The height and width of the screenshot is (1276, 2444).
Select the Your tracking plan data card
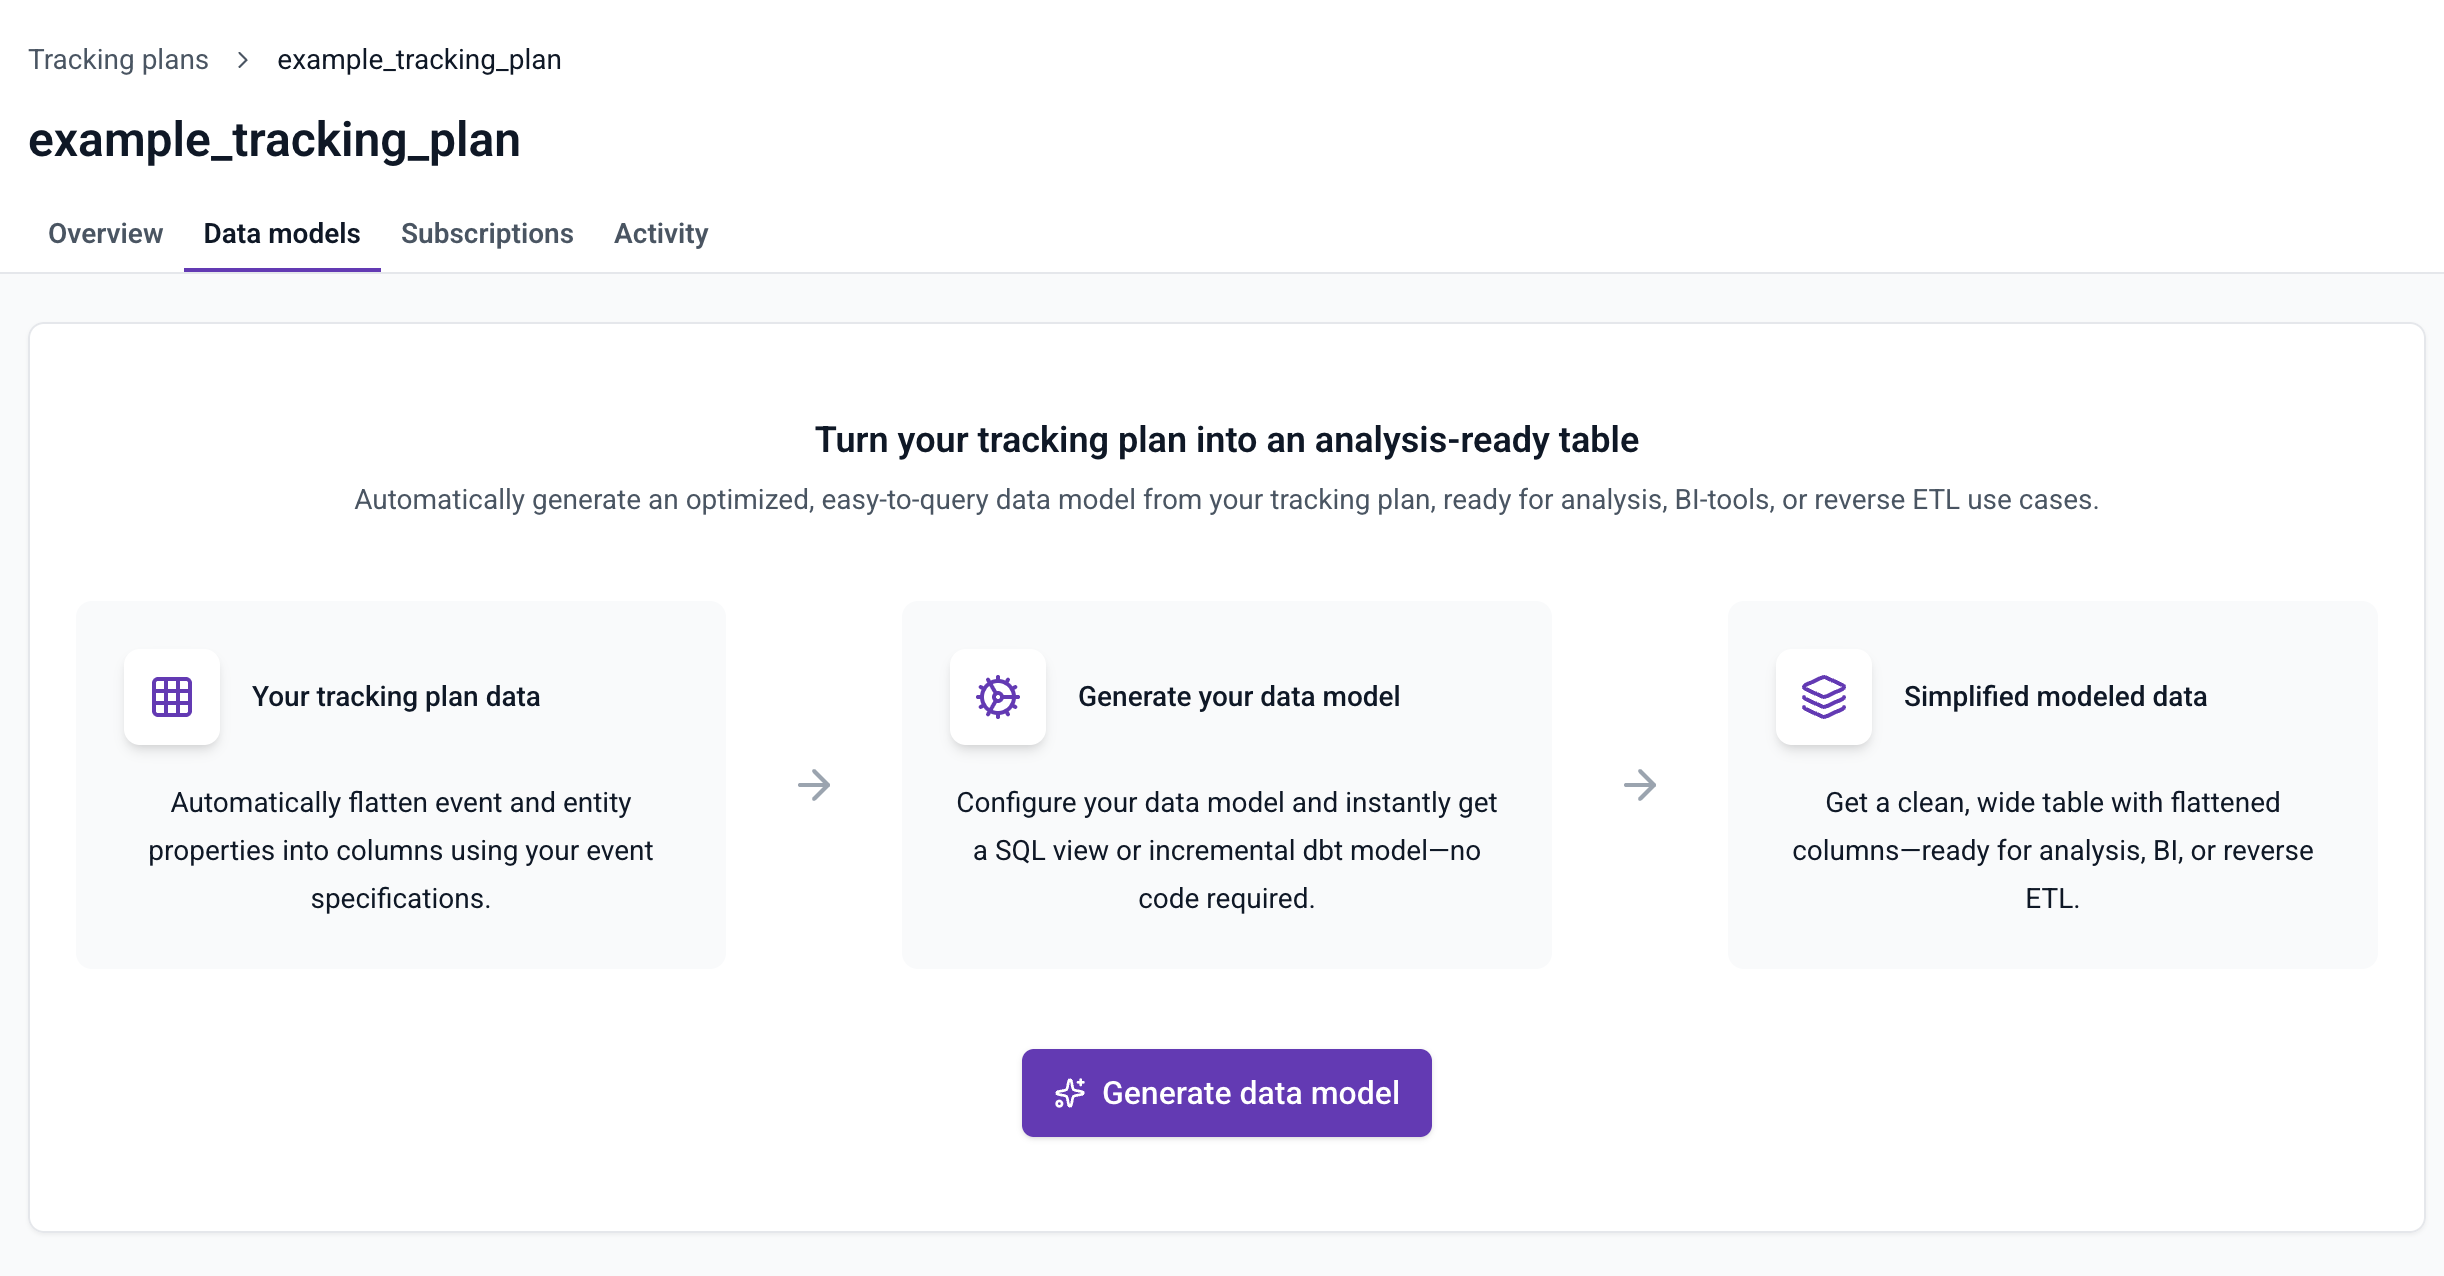pyautogui.click(x=400, y=784)
